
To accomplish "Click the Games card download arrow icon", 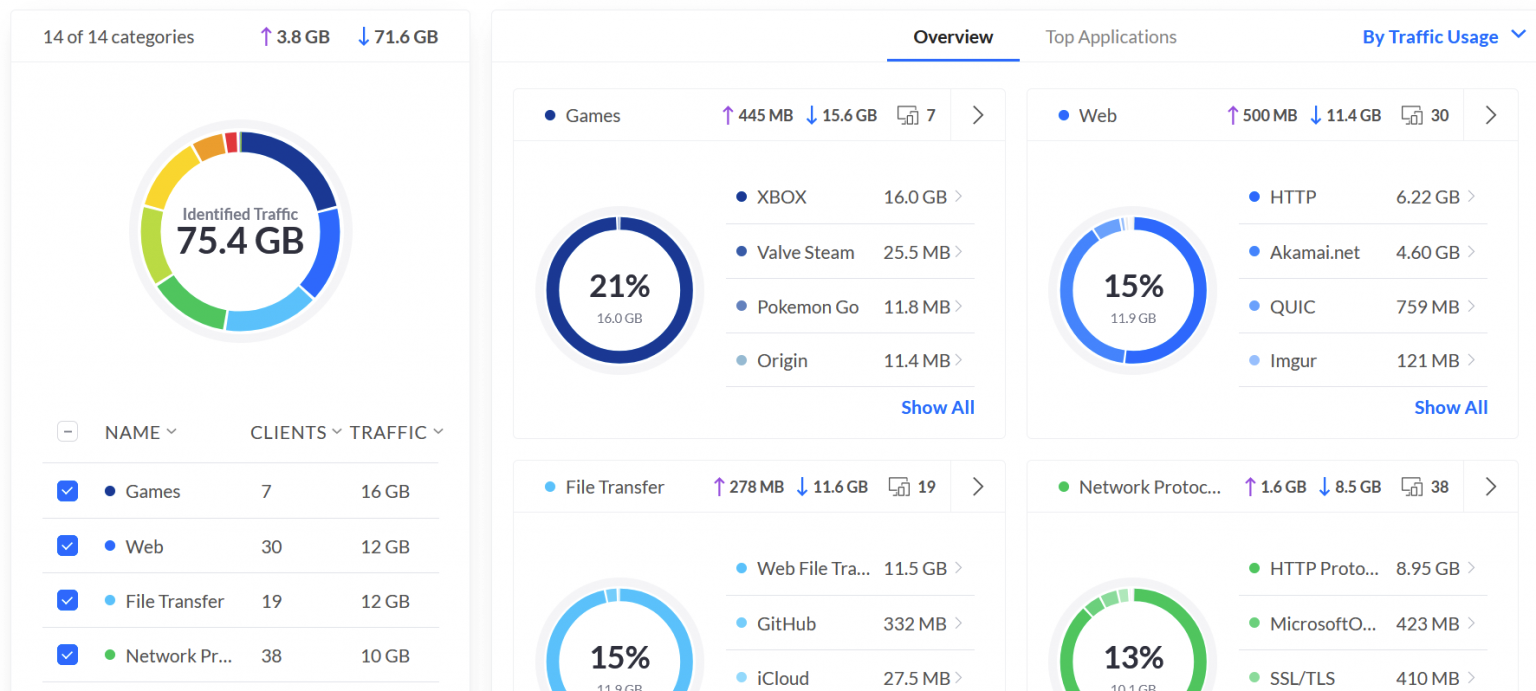I will pyautogui.click(x=811, y=115).
